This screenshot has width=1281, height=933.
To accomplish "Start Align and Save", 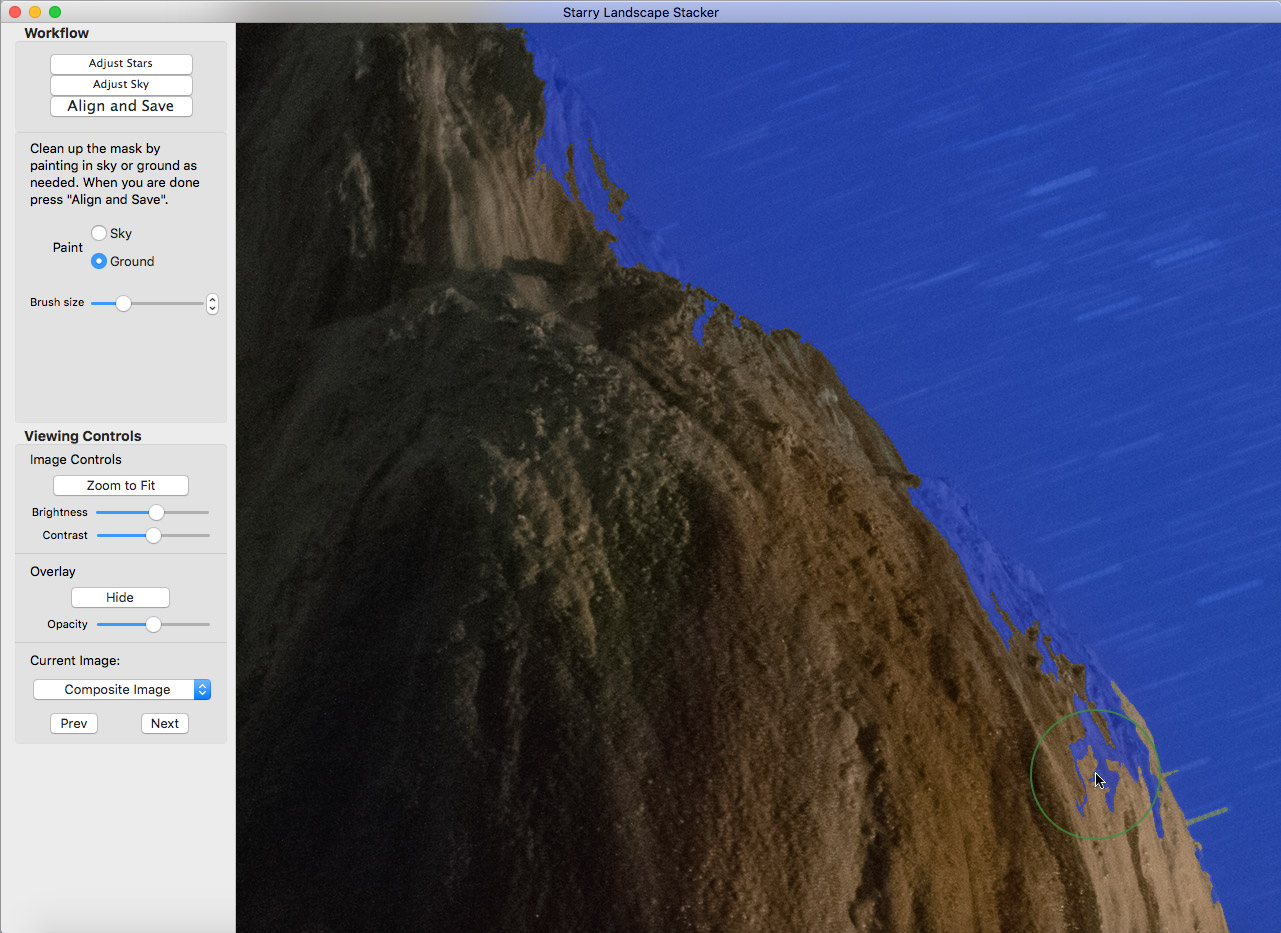I will [121, 106].
